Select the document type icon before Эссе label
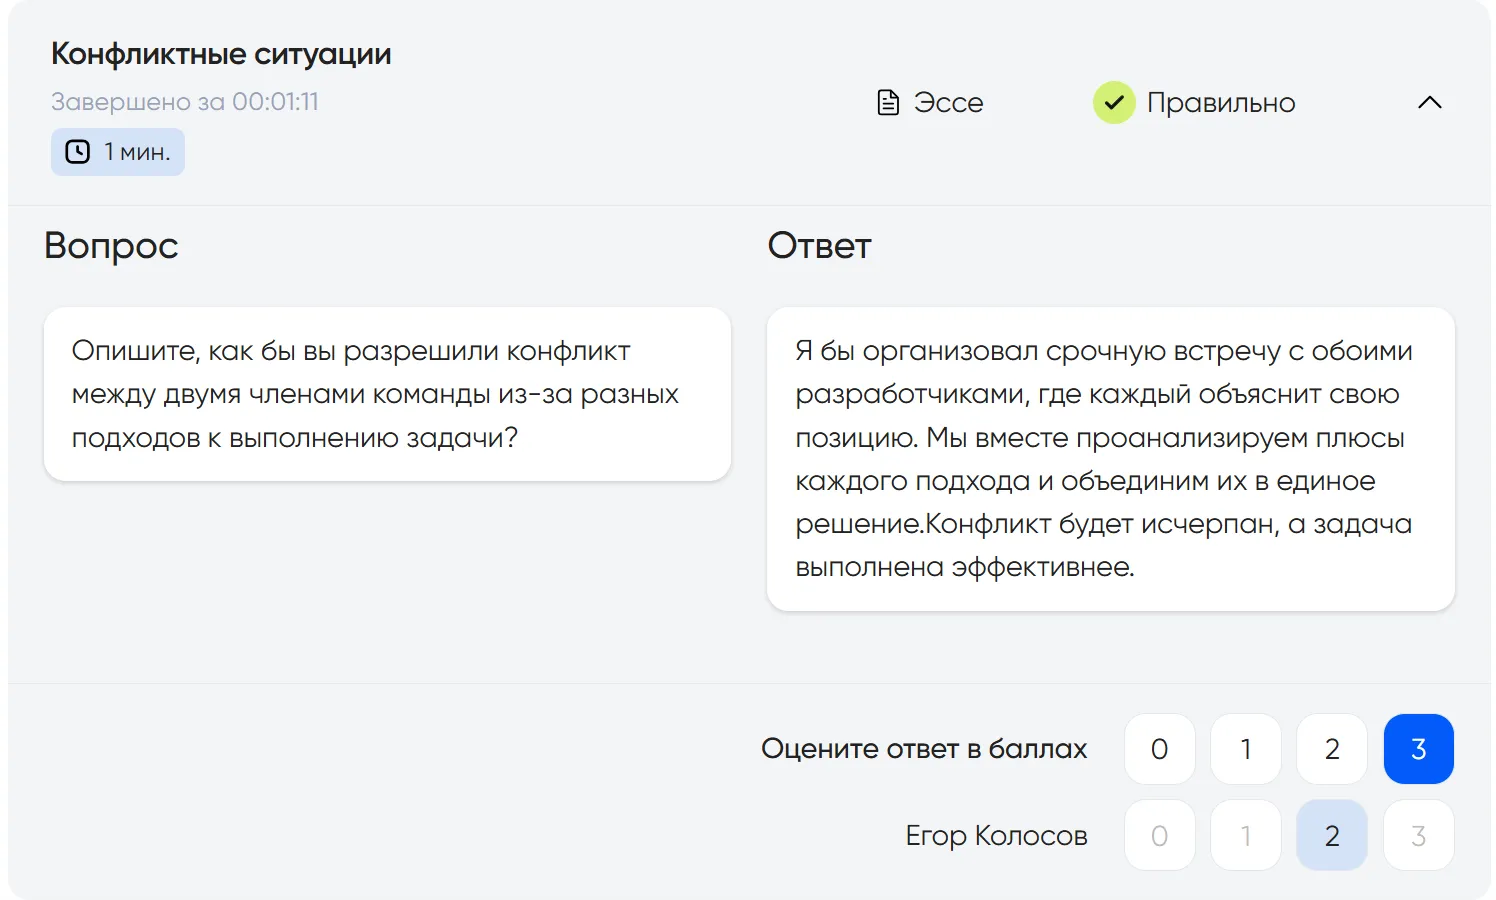1496x900 pixels. click(x=888, y=102)
